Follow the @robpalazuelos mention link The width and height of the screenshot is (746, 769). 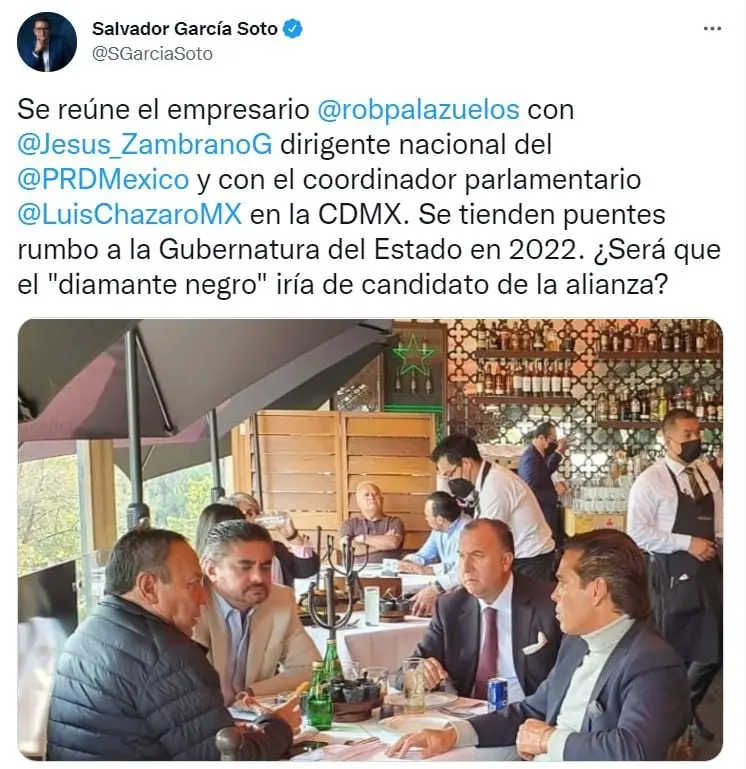[418, 109]
